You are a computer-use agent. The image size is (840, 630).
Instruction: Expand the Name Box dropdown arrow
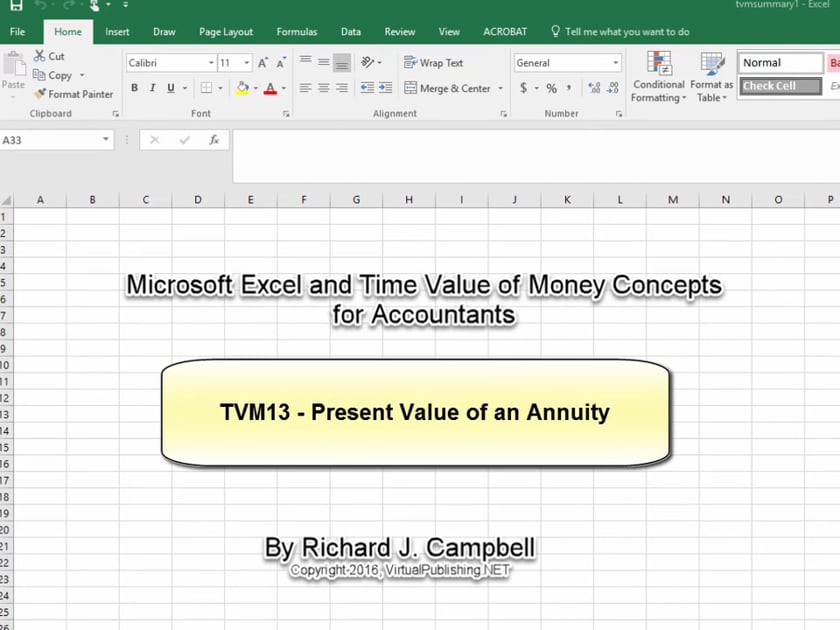[106, 140]
